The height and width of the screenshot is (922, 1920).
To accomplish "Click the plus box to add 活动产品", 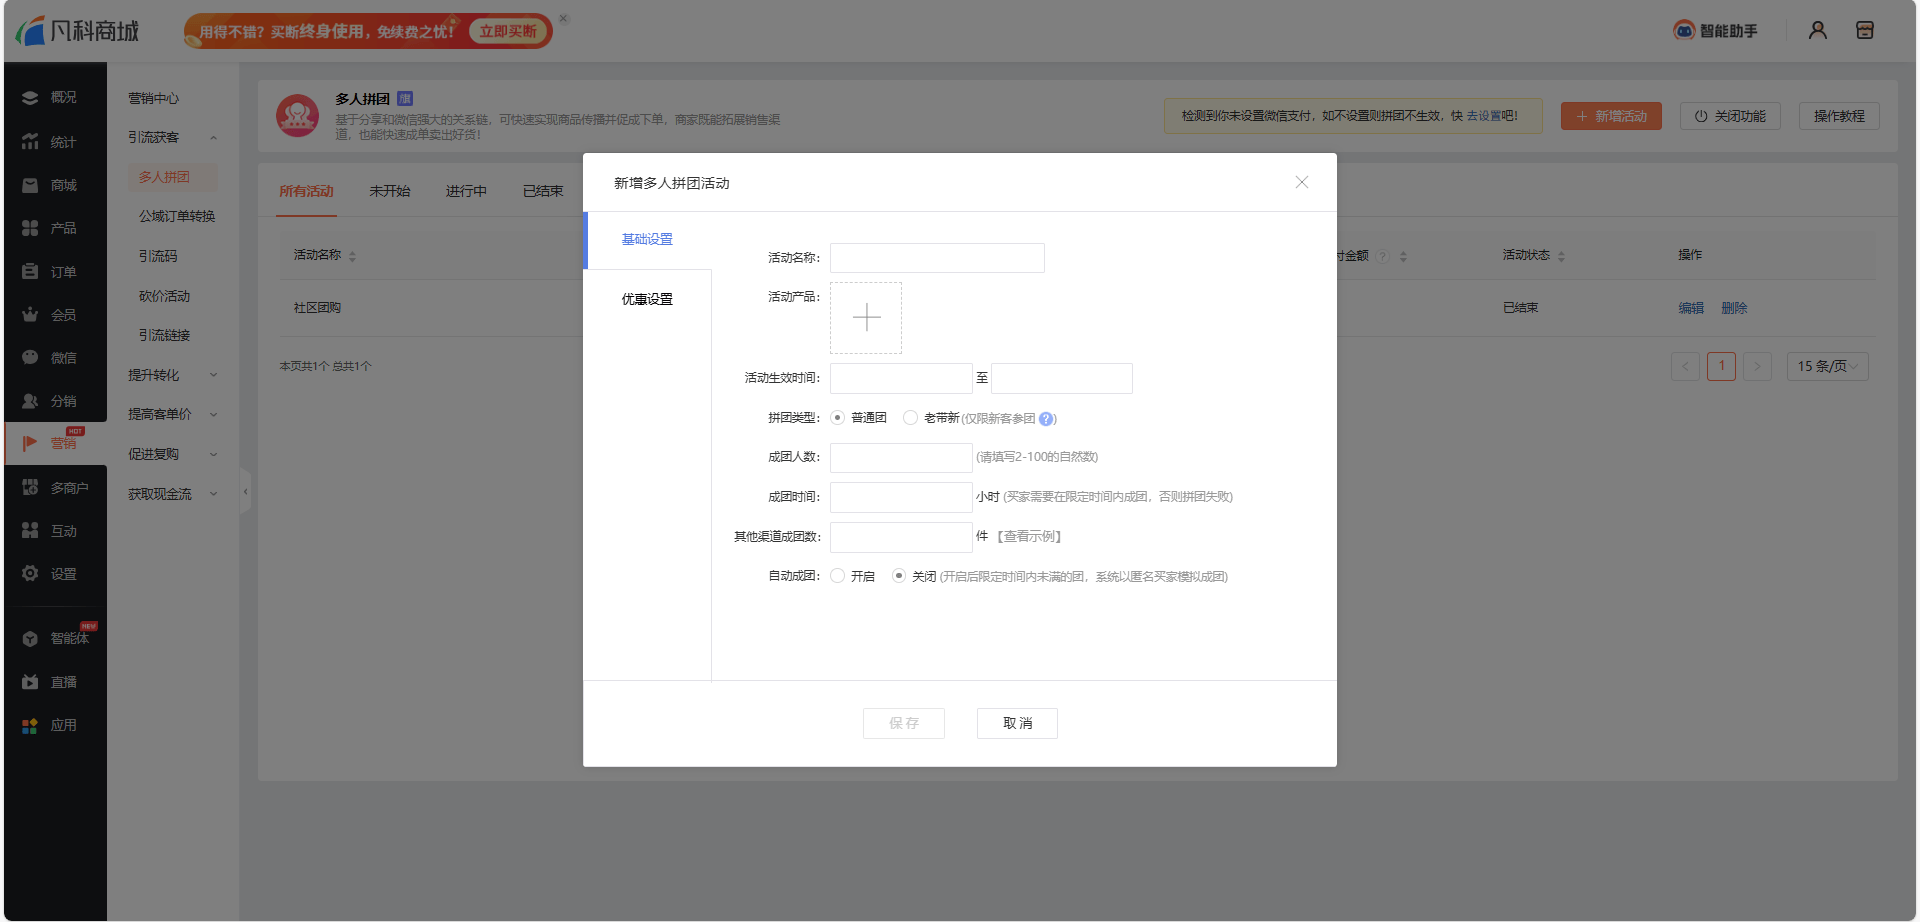I will coord(866,318).
